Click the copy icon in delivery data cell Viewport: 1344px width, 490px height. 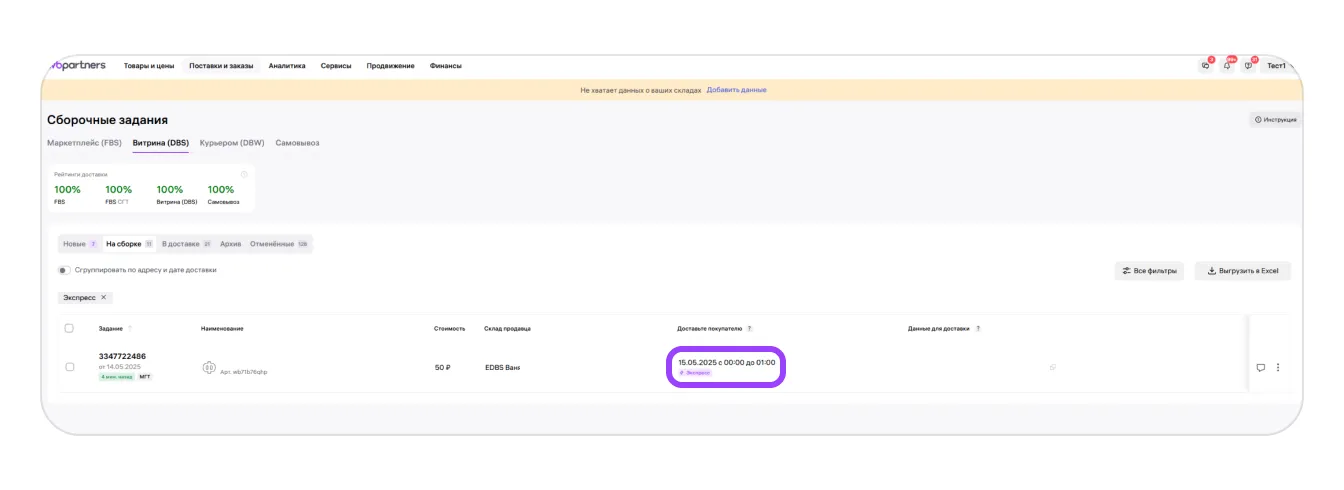[x=1052, y=367]
